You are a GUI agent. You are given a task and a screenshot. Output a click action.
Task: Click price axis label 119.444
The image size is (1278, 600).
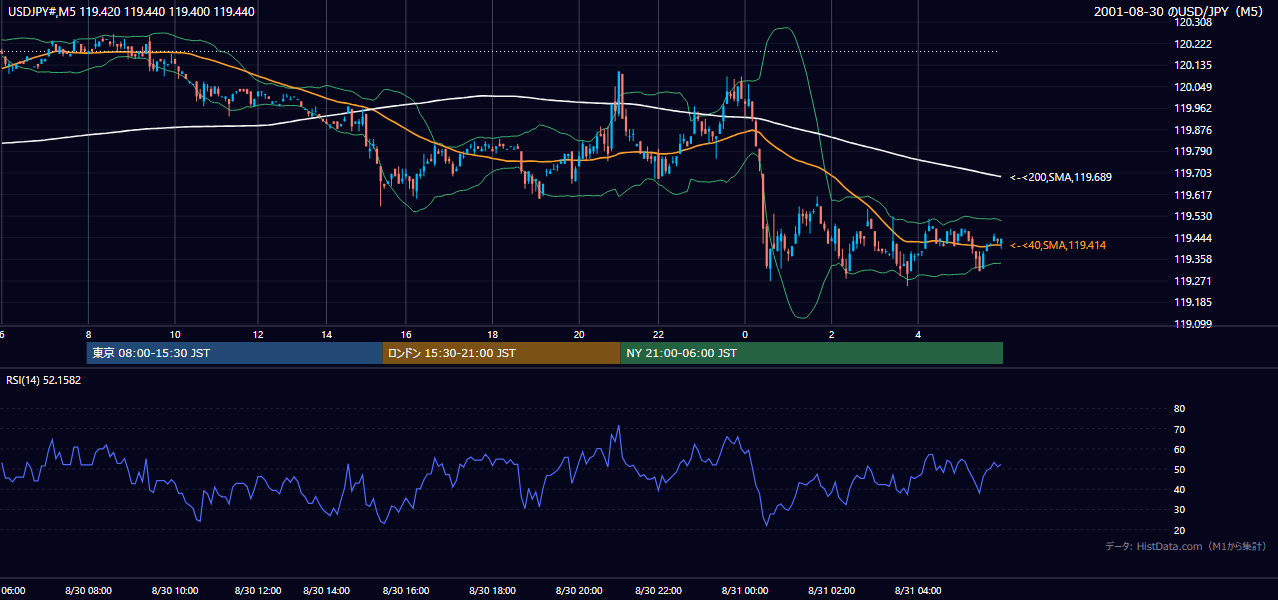pos(1193,238)
